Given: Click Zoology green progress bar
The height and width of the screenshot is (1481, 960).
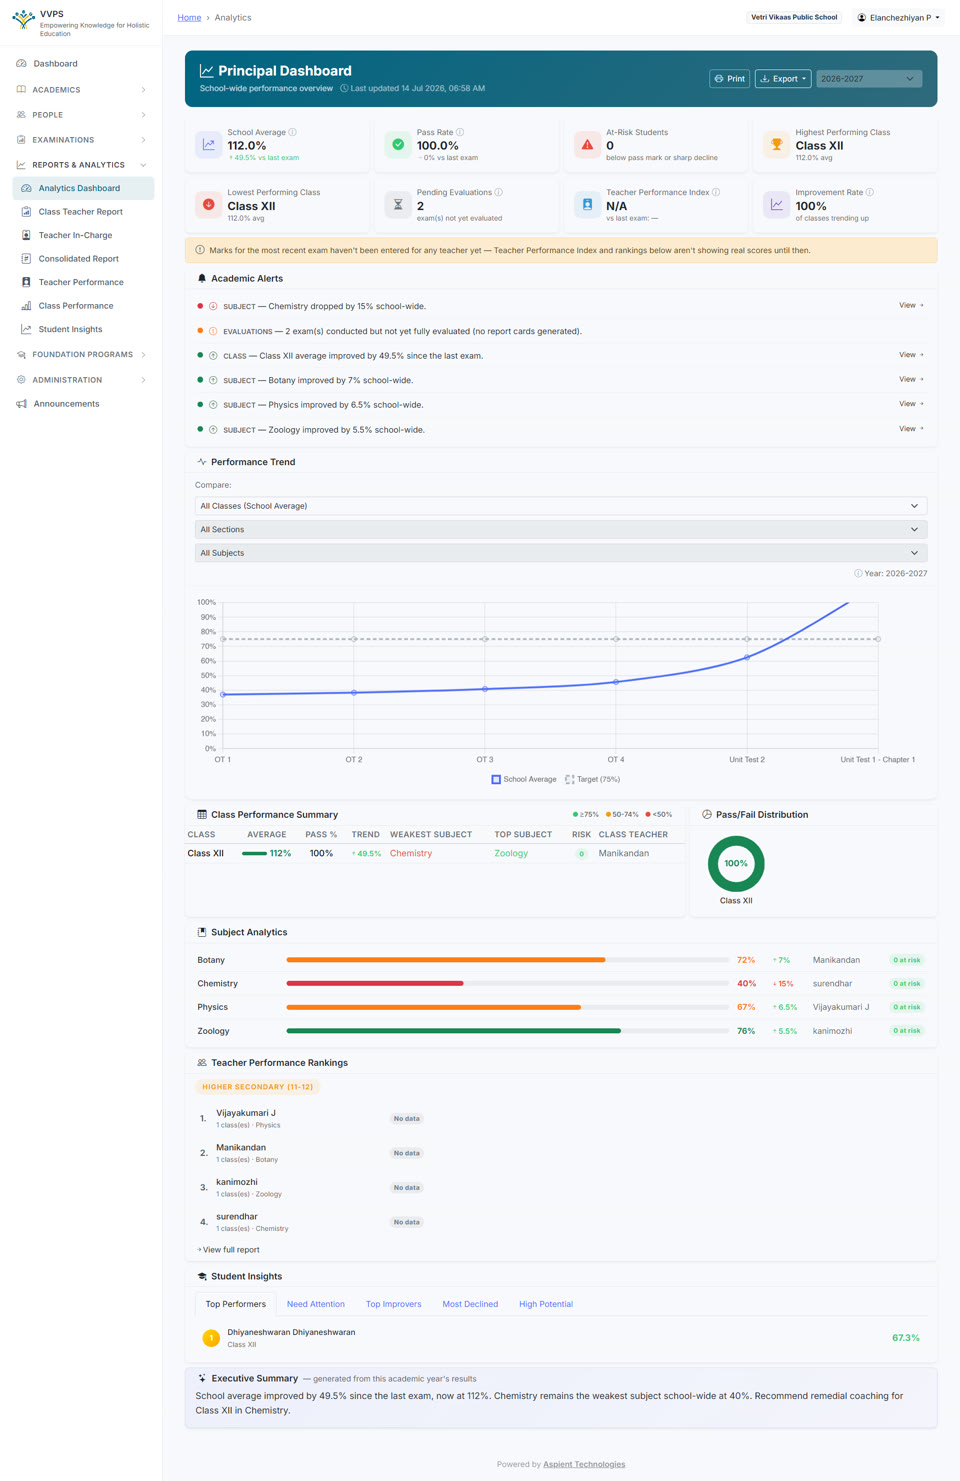Looking at the screenshot, I should (453, 1031).
